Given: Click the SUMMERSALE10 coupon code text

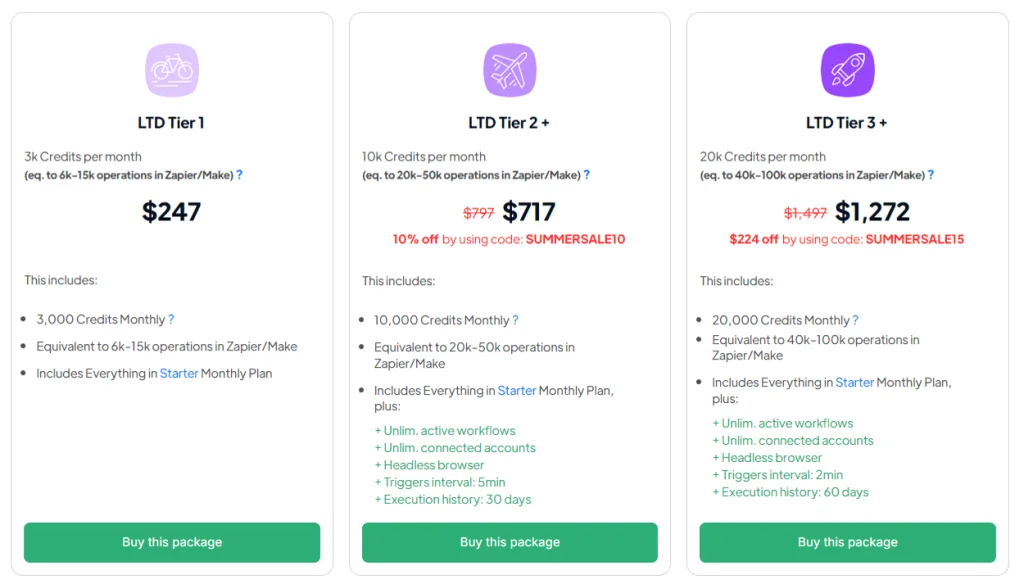Looking at the screenshot, I should [x=575, y=240].
